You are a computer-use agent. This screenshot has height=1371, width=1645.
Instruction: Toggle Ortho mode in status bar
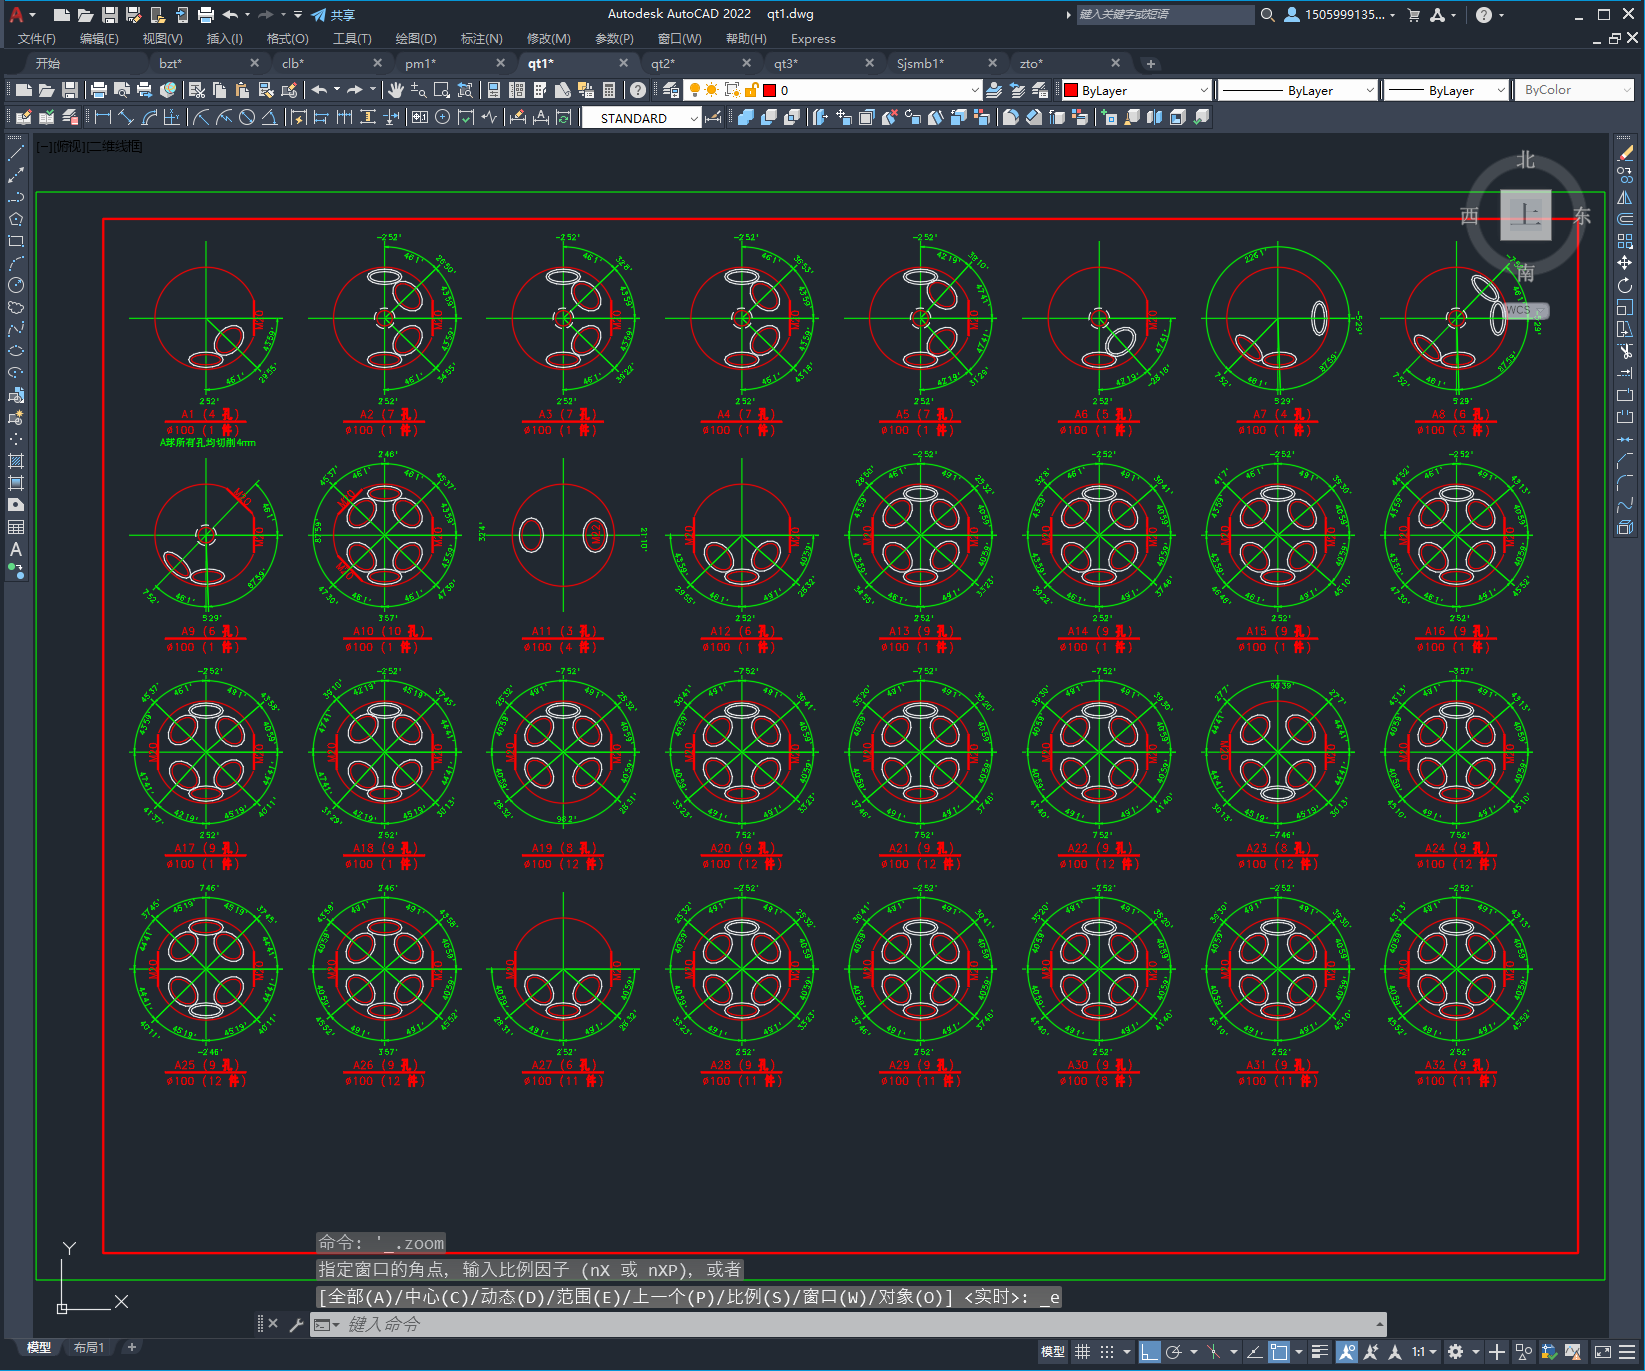point(1150,1352)
